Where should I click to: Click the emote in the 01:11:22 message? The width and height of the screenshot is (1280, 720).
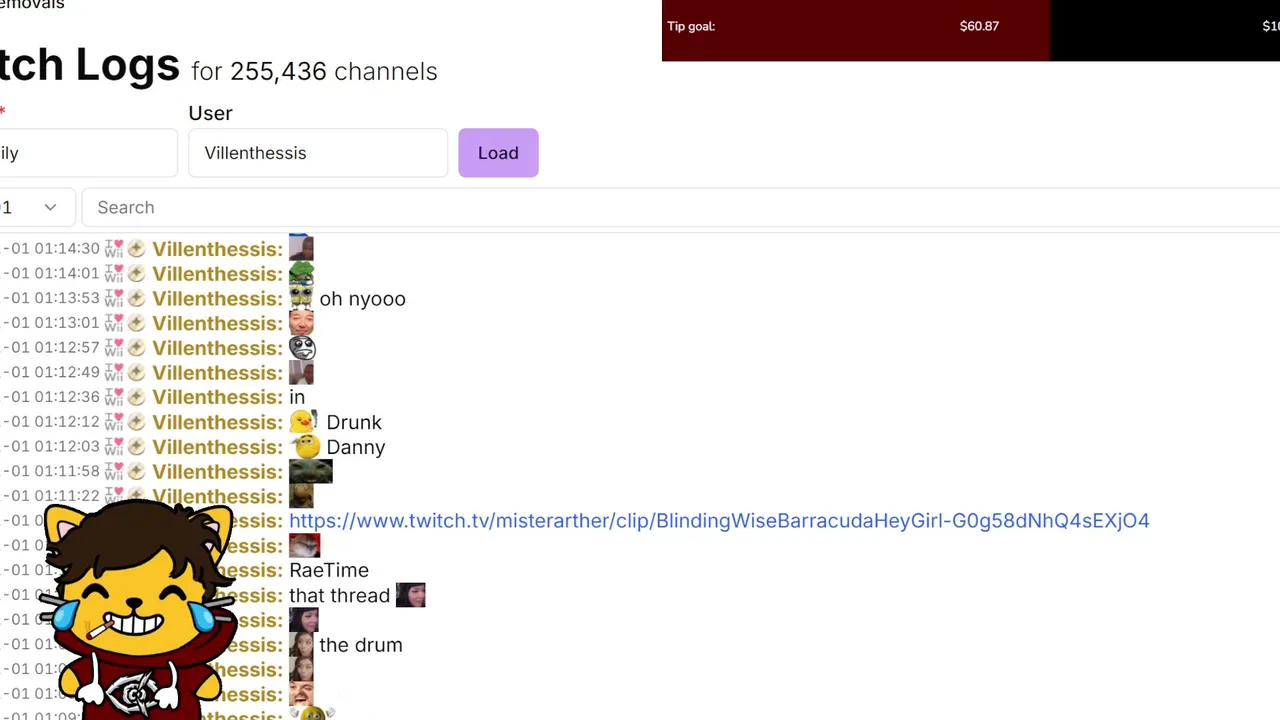pos(301,496)
